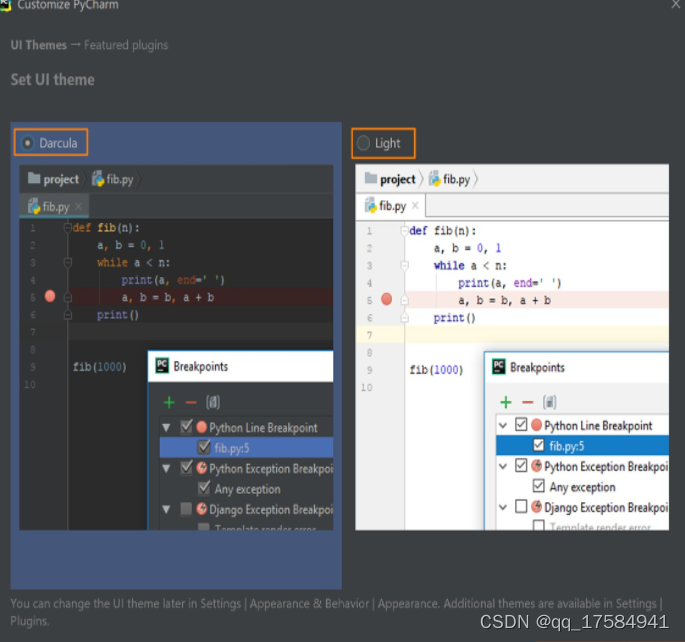
Task: Collapse Python Exception Breakpoint node in Darcula preview
Action: point(166,468)
